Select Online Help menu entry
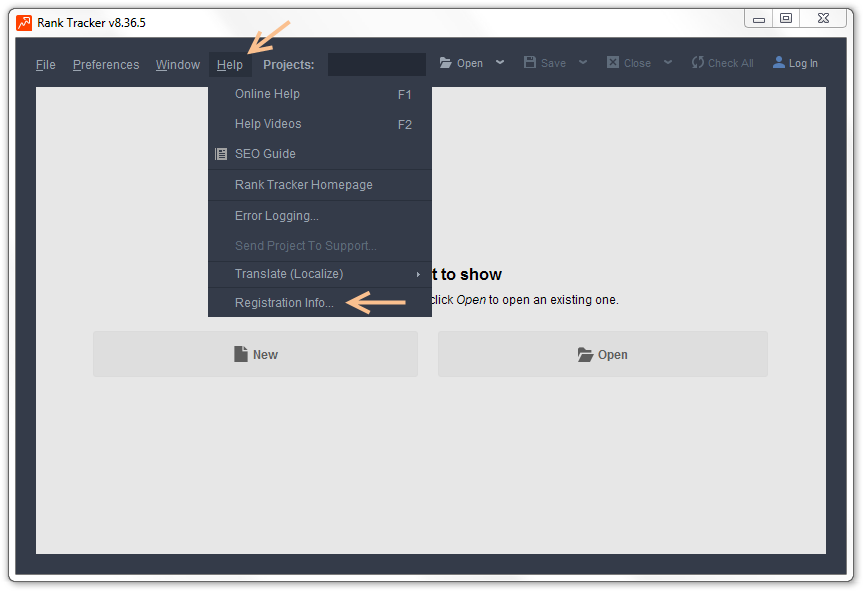The width and height of the screenshot is (865, 593). 320,94
